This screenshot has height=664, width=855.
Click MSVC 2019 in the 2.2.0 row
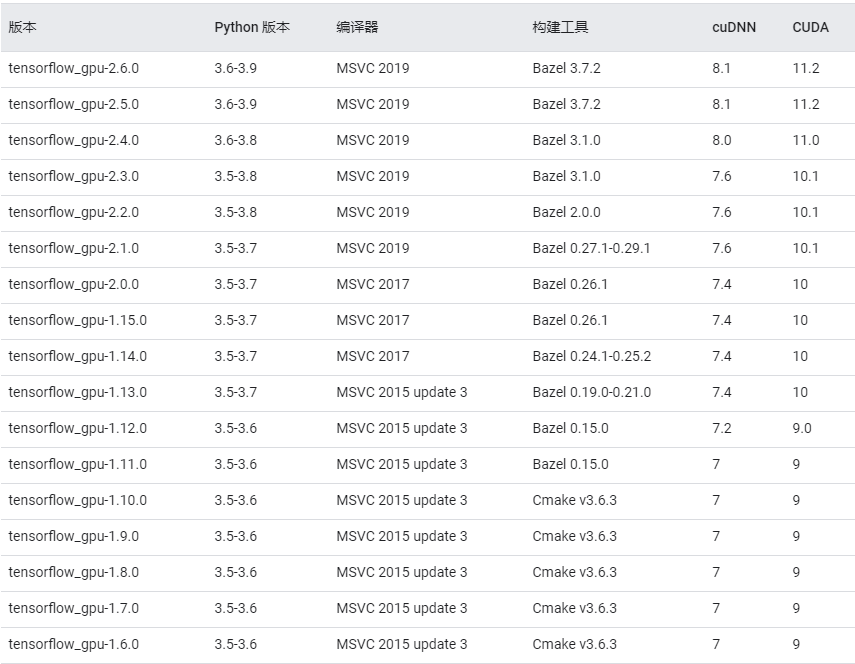[x=373, y=212]
